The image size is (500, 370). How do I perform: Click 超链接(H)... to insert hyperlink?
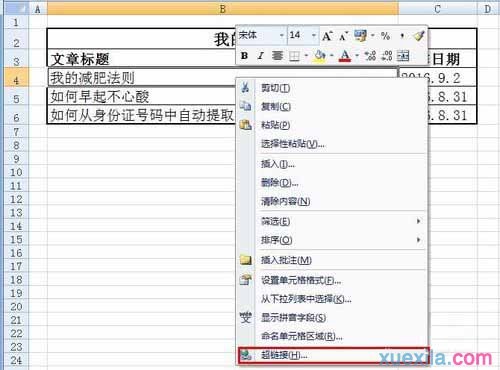pyautogui.click(x=333, y=355)
